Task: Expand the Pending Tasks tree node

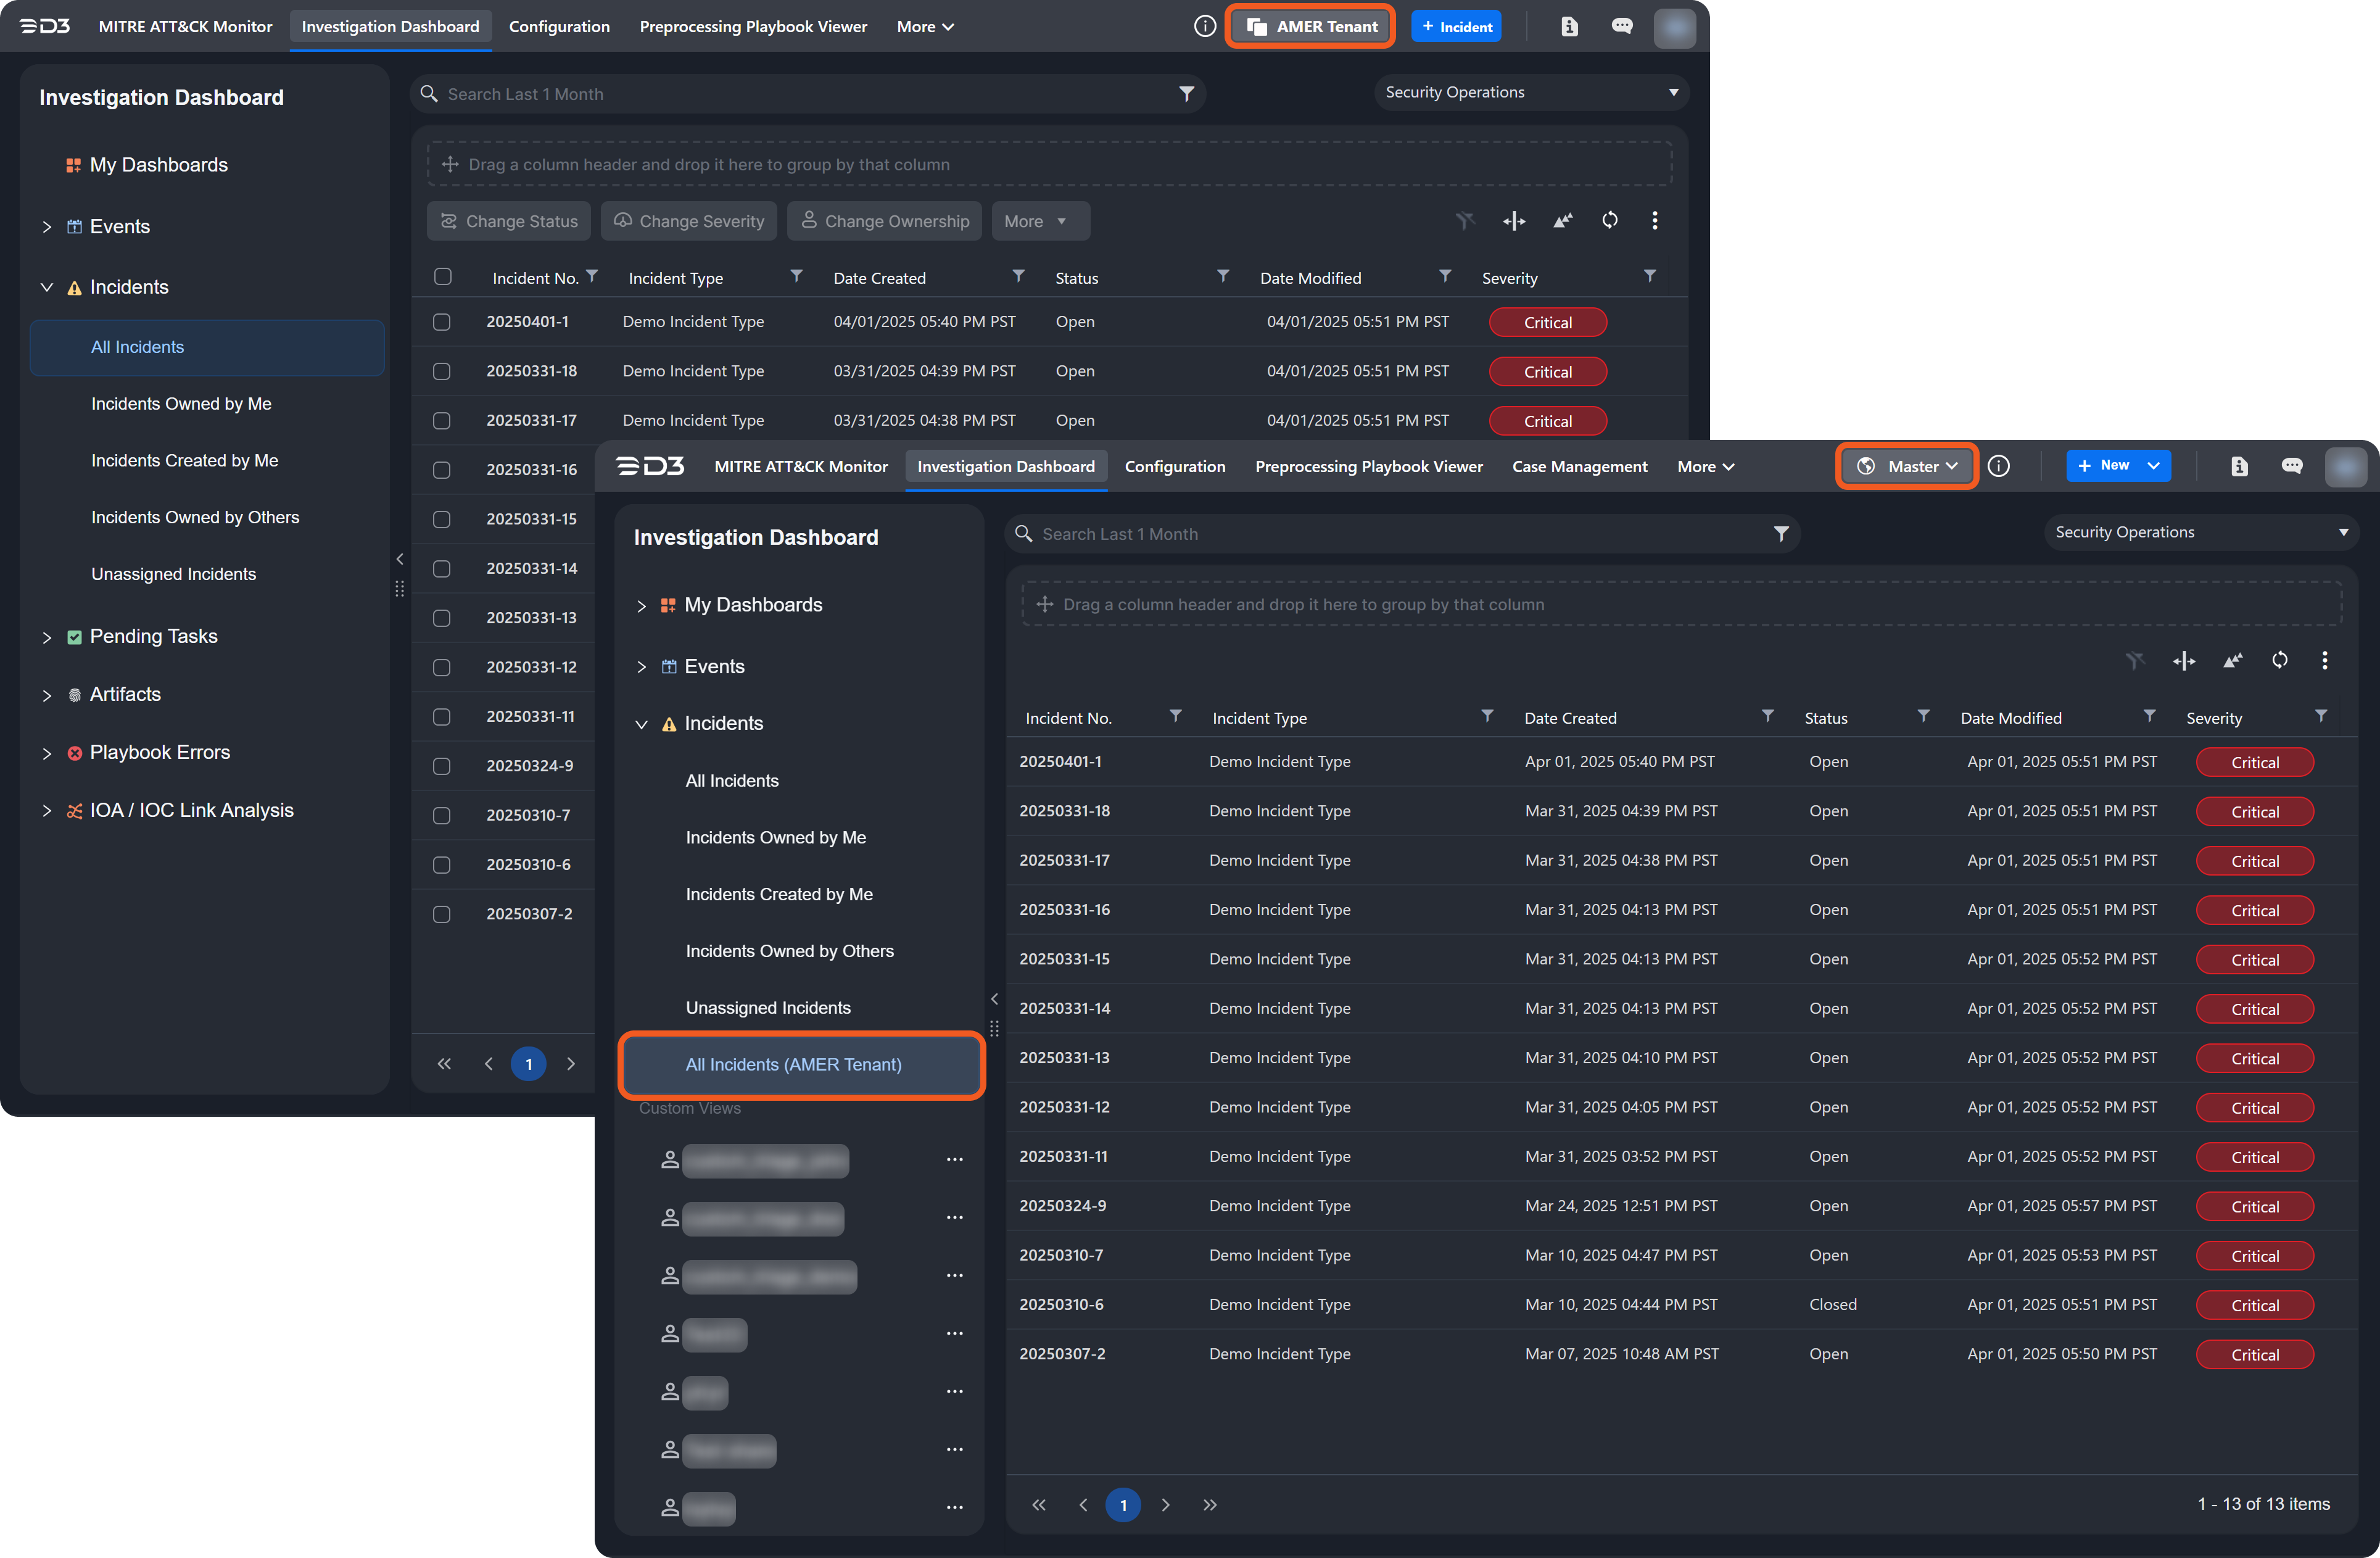Action: (47, 637)
